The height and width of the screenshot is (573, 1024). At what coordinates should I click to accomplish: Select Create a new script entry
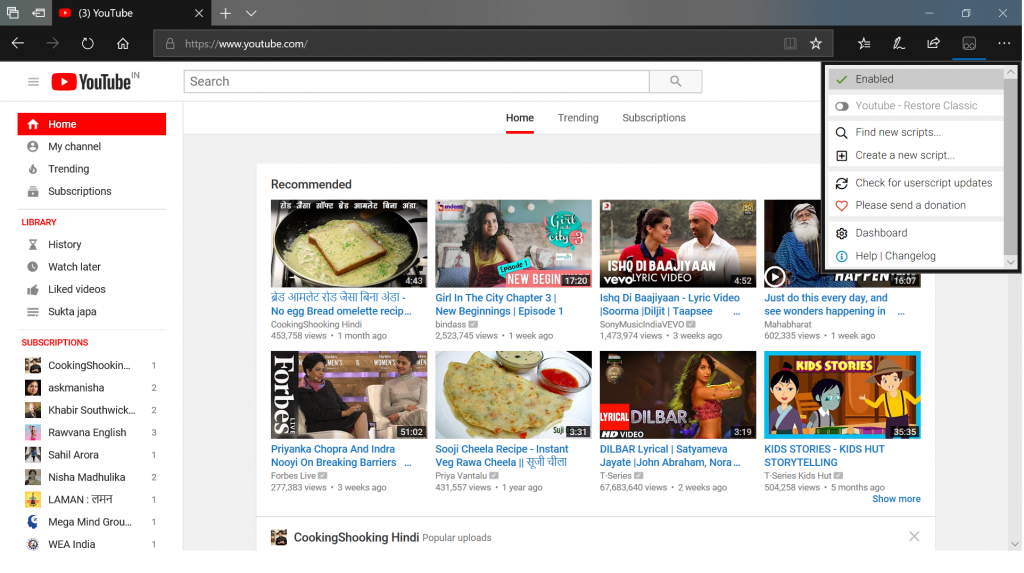click(916, 156)
